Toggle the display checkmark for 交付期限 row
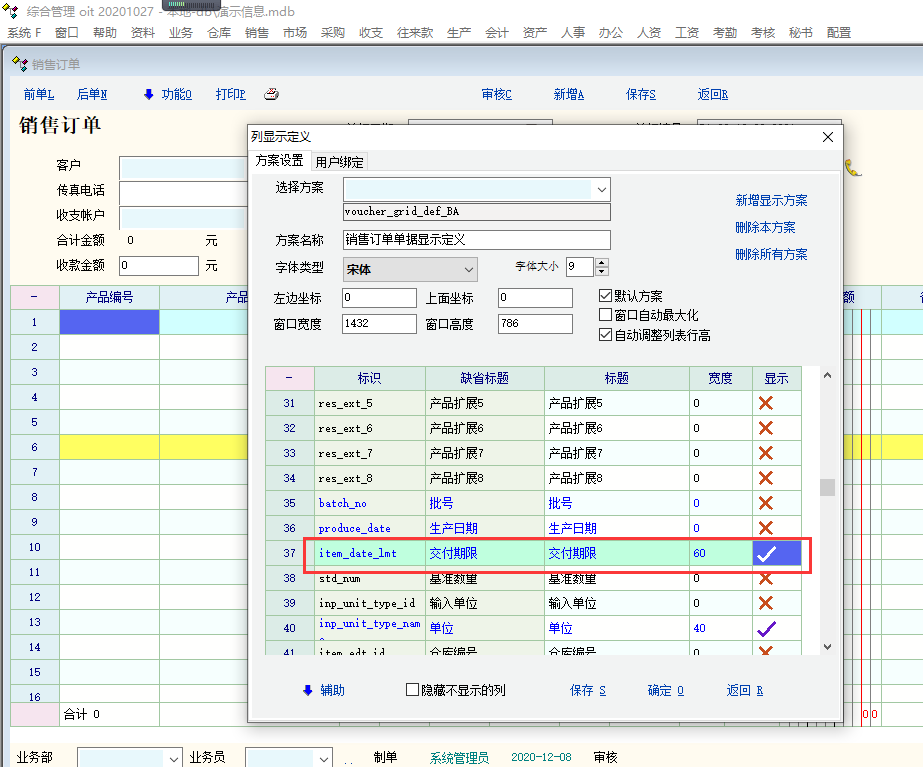This screenshot has height=767, width=923. [x=766, y=553]
